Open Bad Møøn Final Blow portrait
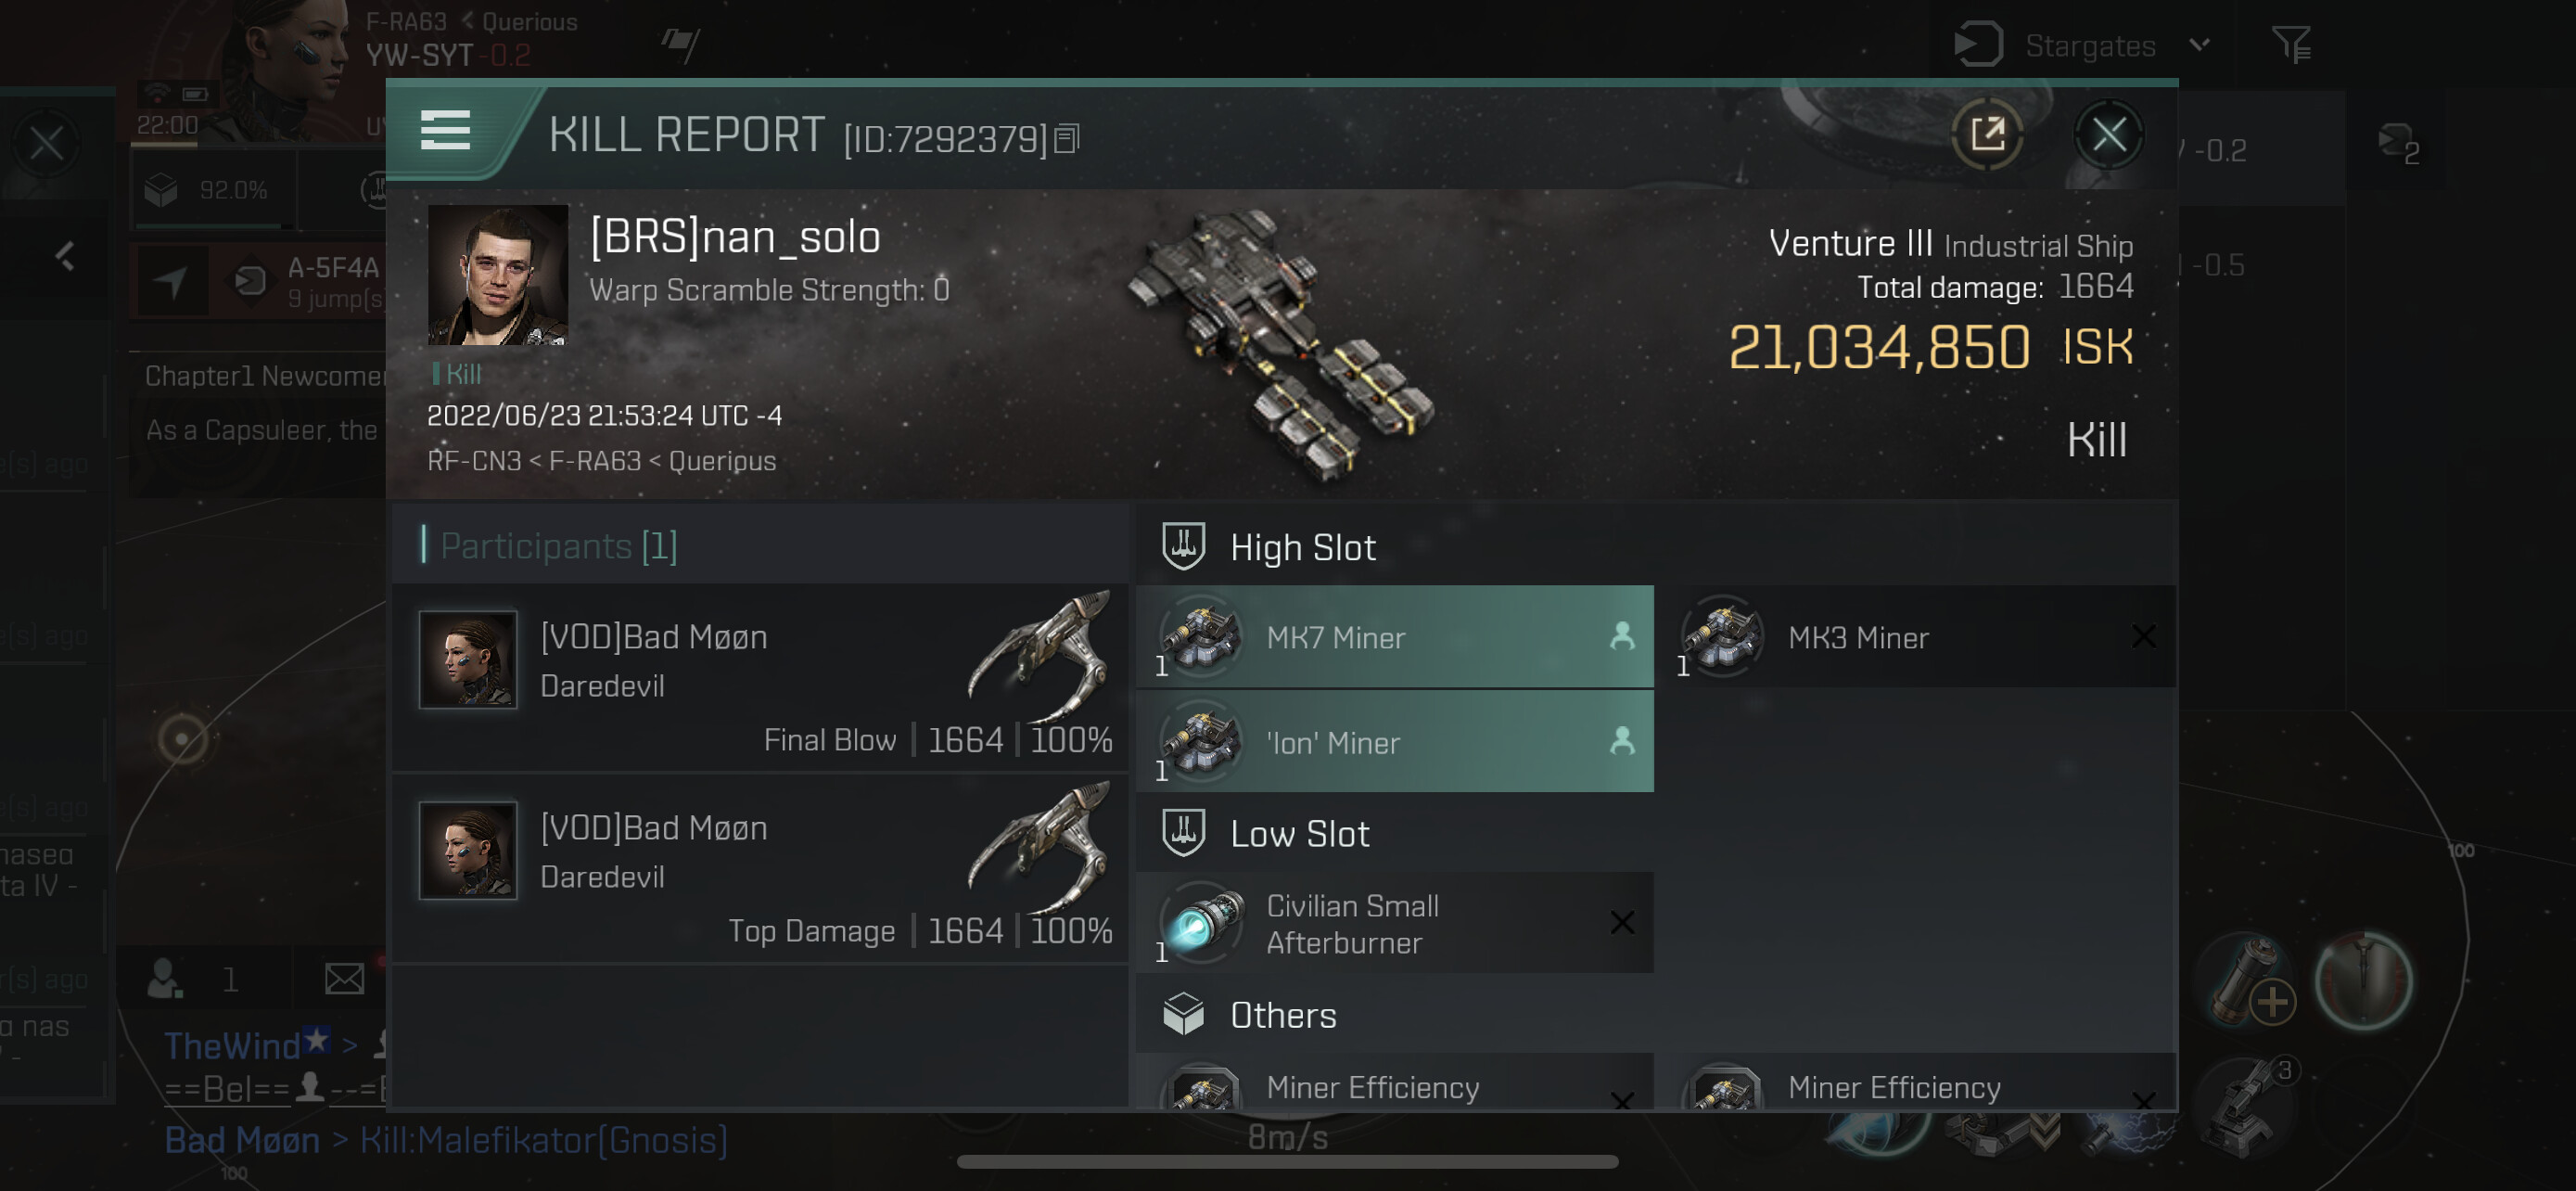2576x1191 pixels. pyautogui.click(x=467, y=659)
